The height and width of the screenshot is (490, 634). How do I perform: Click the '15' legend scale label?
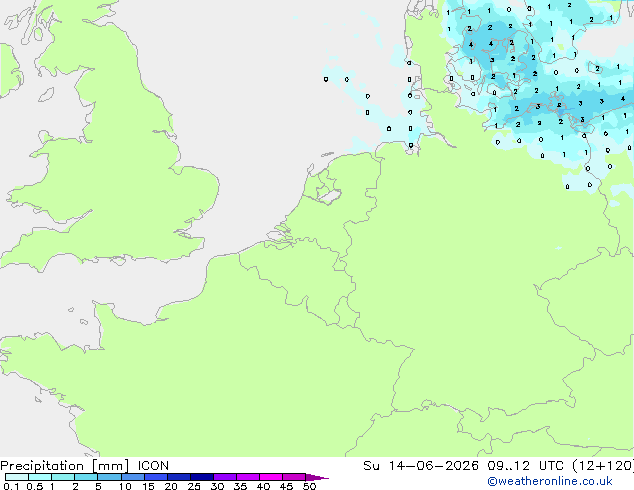(148, 486)
